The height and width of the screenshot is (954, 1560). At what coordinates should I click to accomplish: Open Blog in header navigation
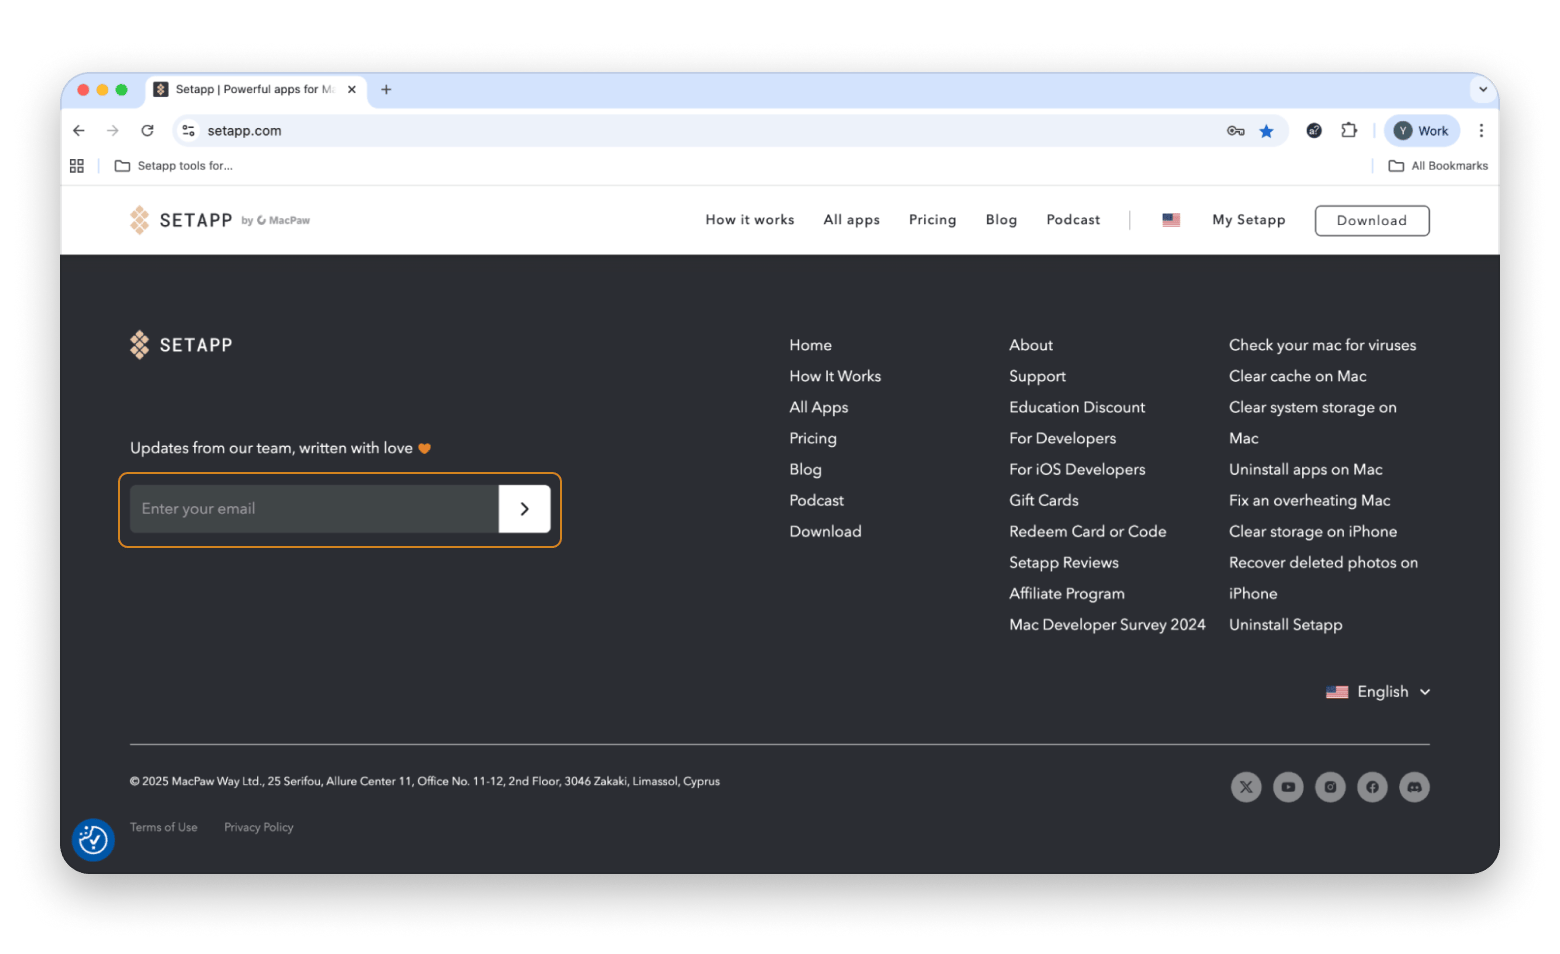tap(1001, 220)
